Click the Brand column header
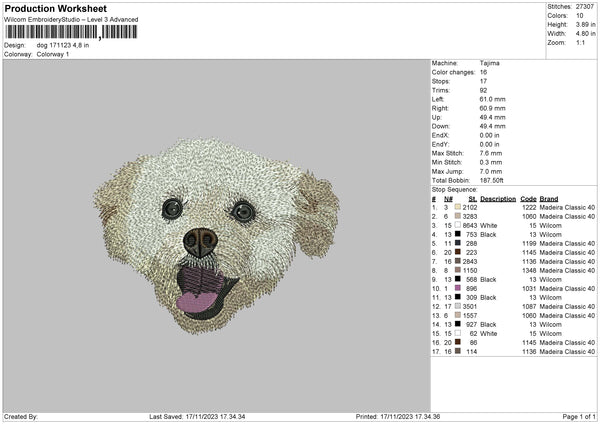600x424 pixels. [x=548, y=198]
